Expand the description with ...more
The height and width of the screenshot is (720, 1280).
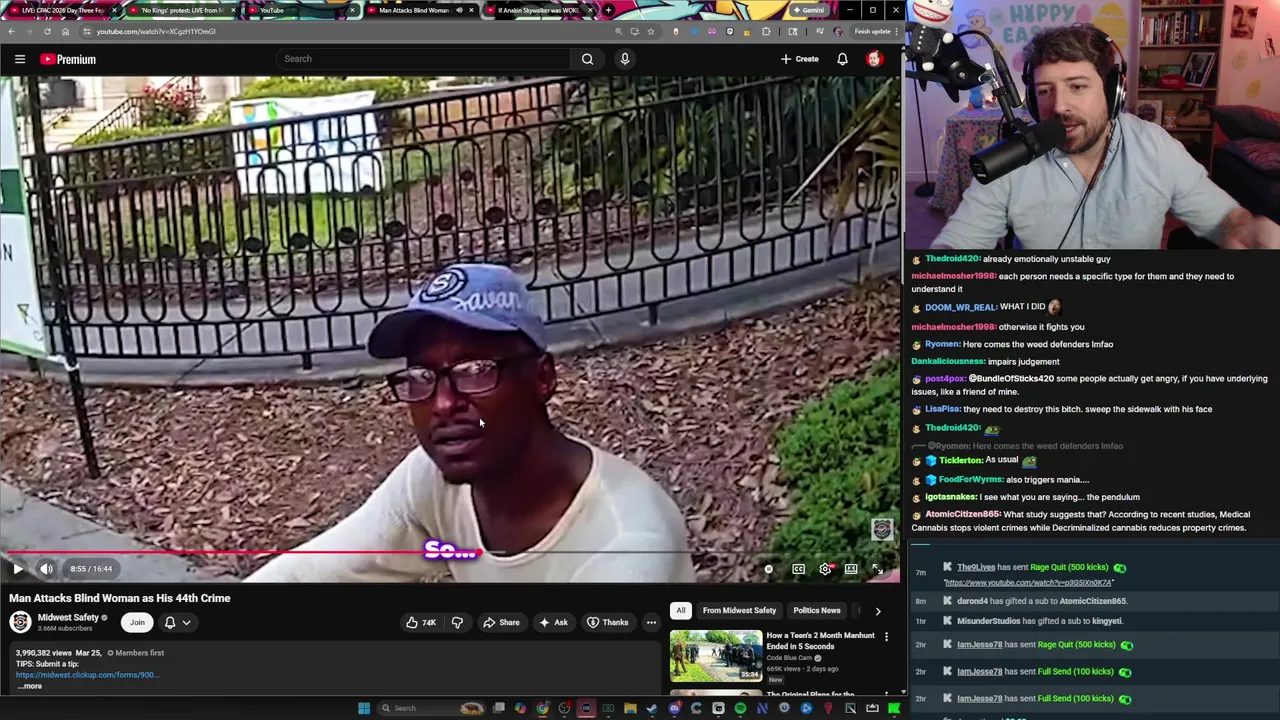click(29, 686)
